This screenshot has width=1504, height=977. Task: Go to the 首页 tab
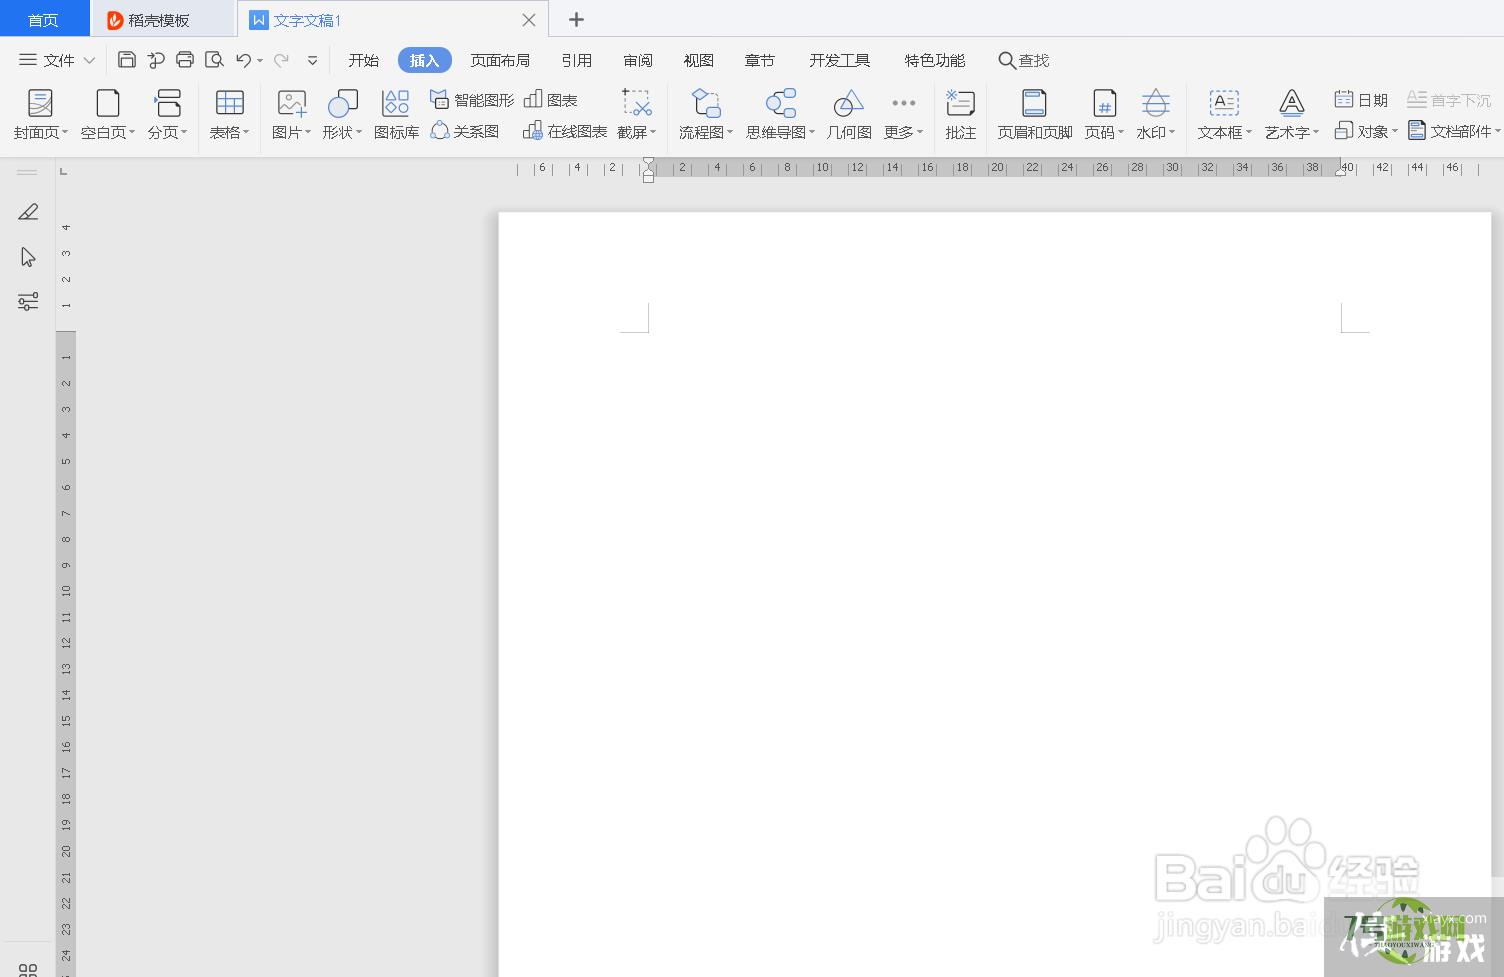click(43, 20)
